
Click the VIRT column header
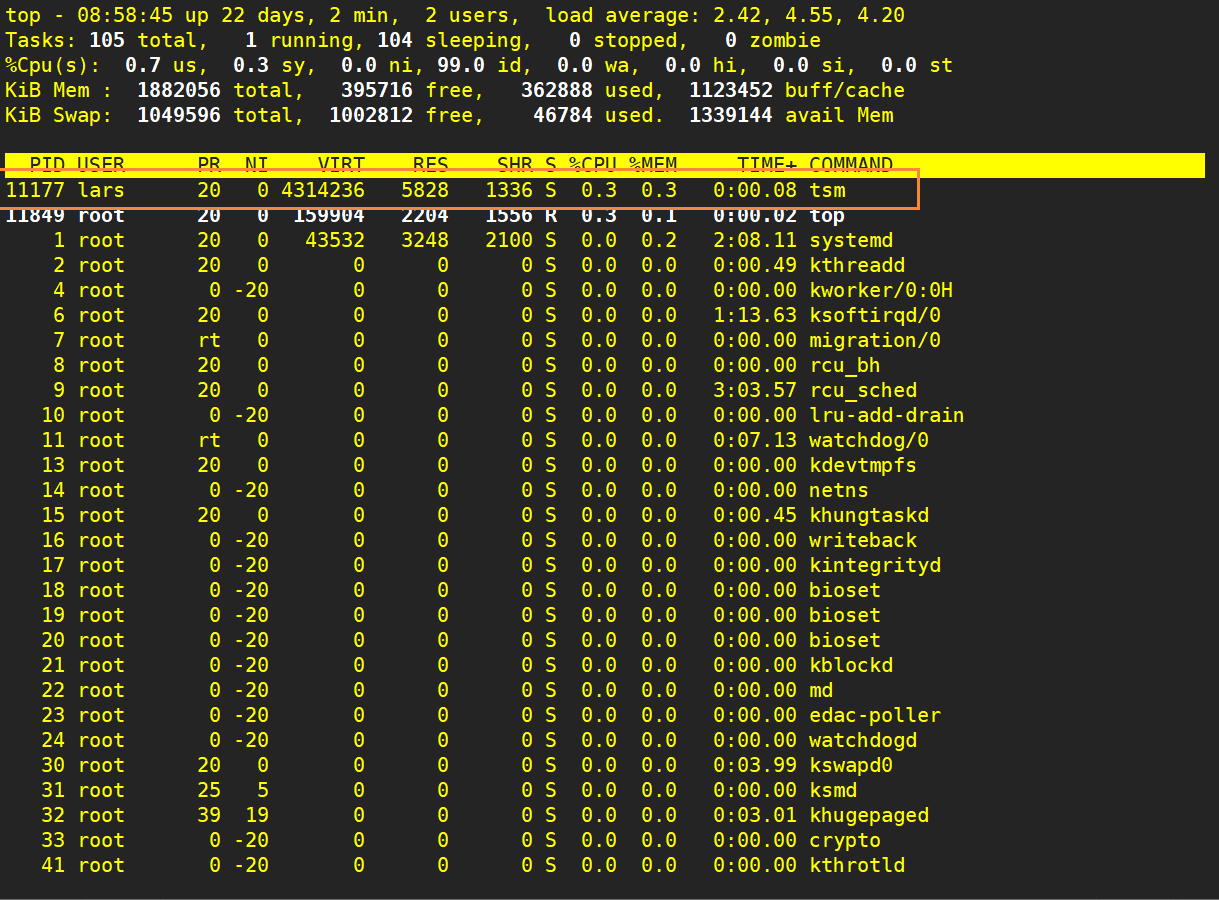pos(341,165)
